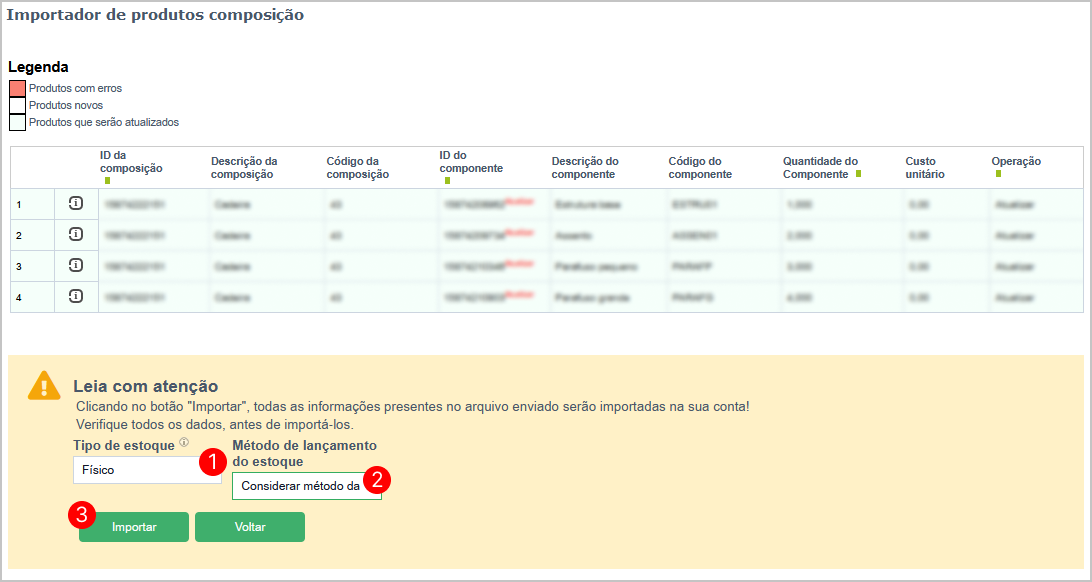Viewport: 1092px width, 582px height.
Task: Select row number 4 cell
Action: (x=33, y=297)
